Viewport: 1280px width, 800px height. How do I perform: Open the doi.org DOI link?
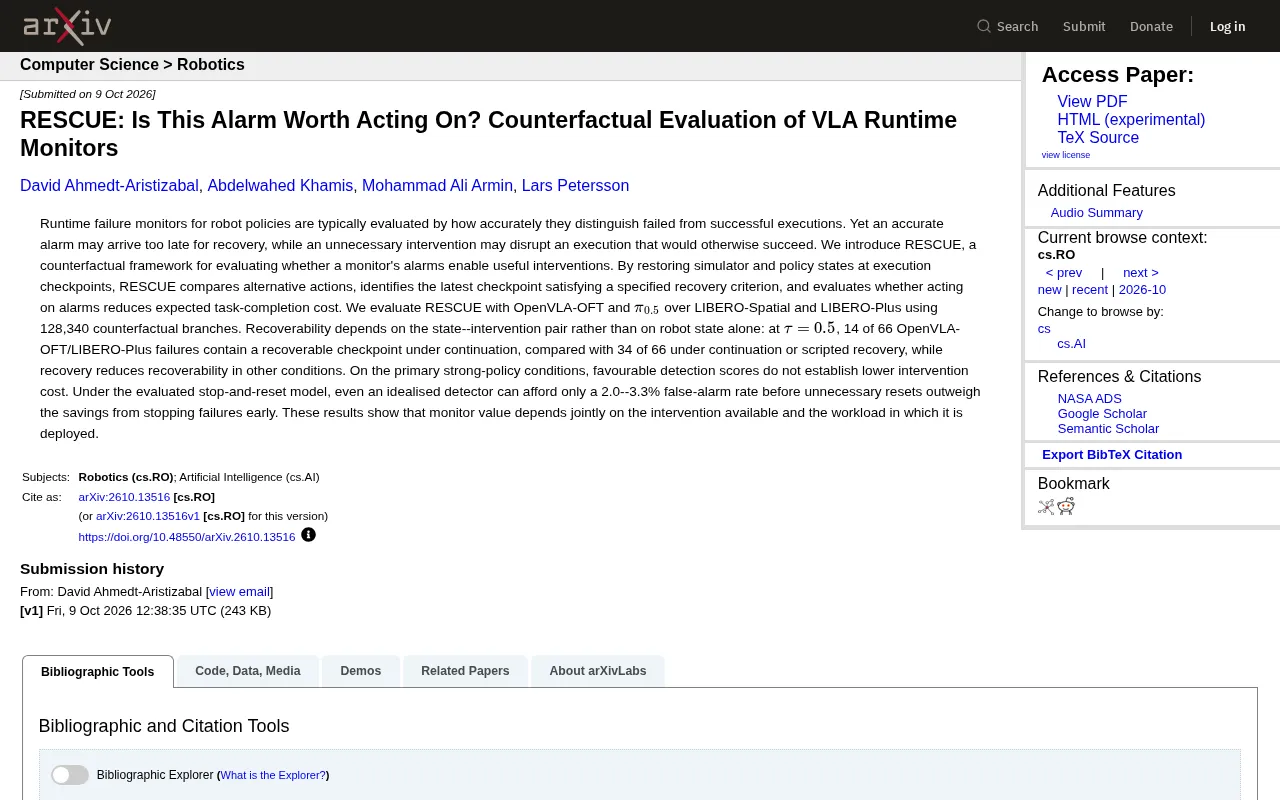(187, 537)
